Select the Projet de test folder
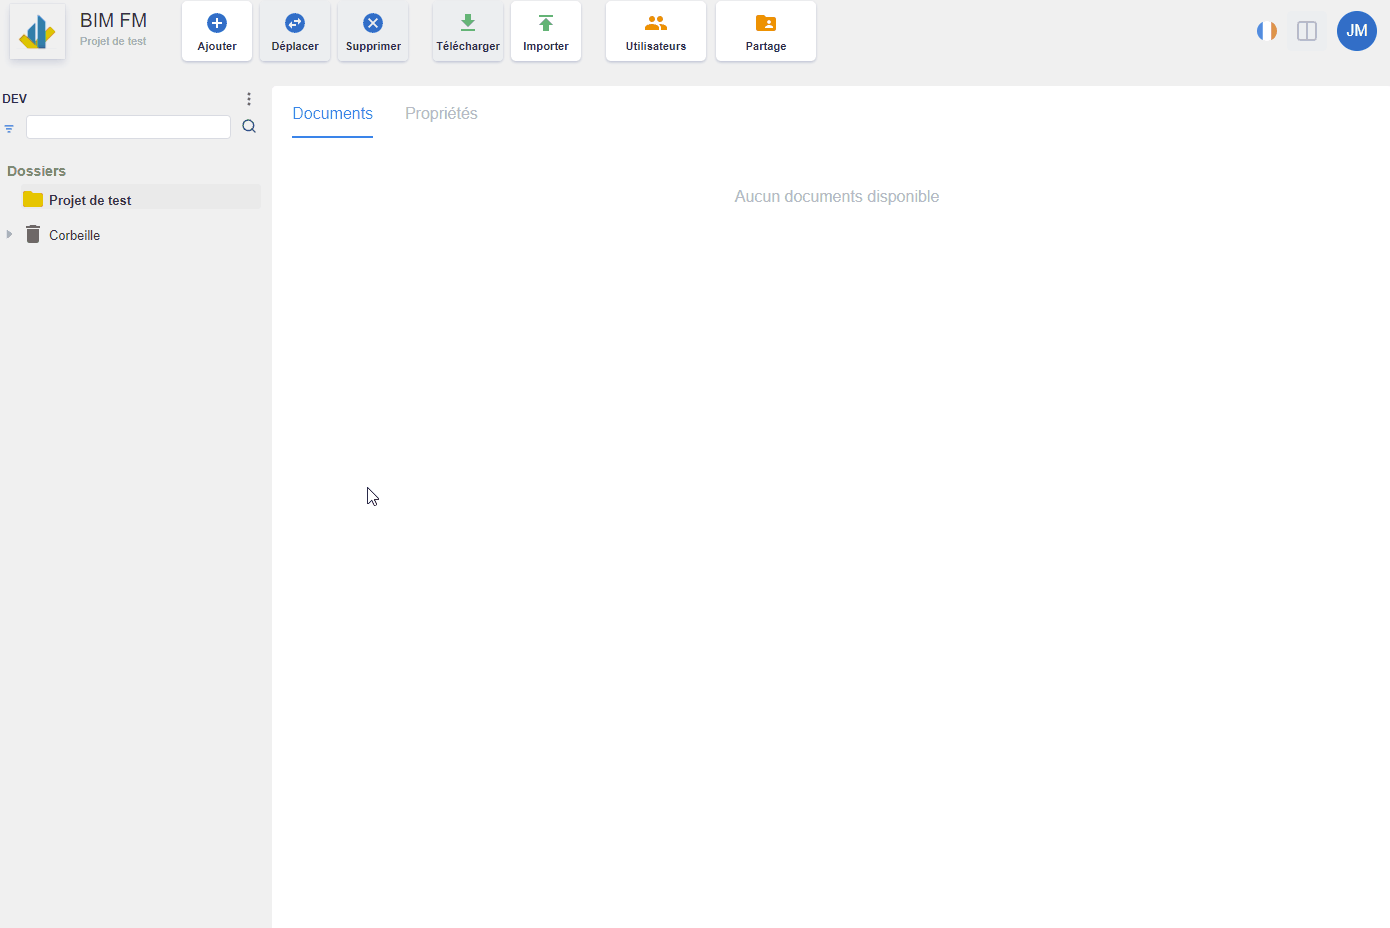Image resolution: width=1390 pixels, height=928 pixels. click(x=90, y=200)
